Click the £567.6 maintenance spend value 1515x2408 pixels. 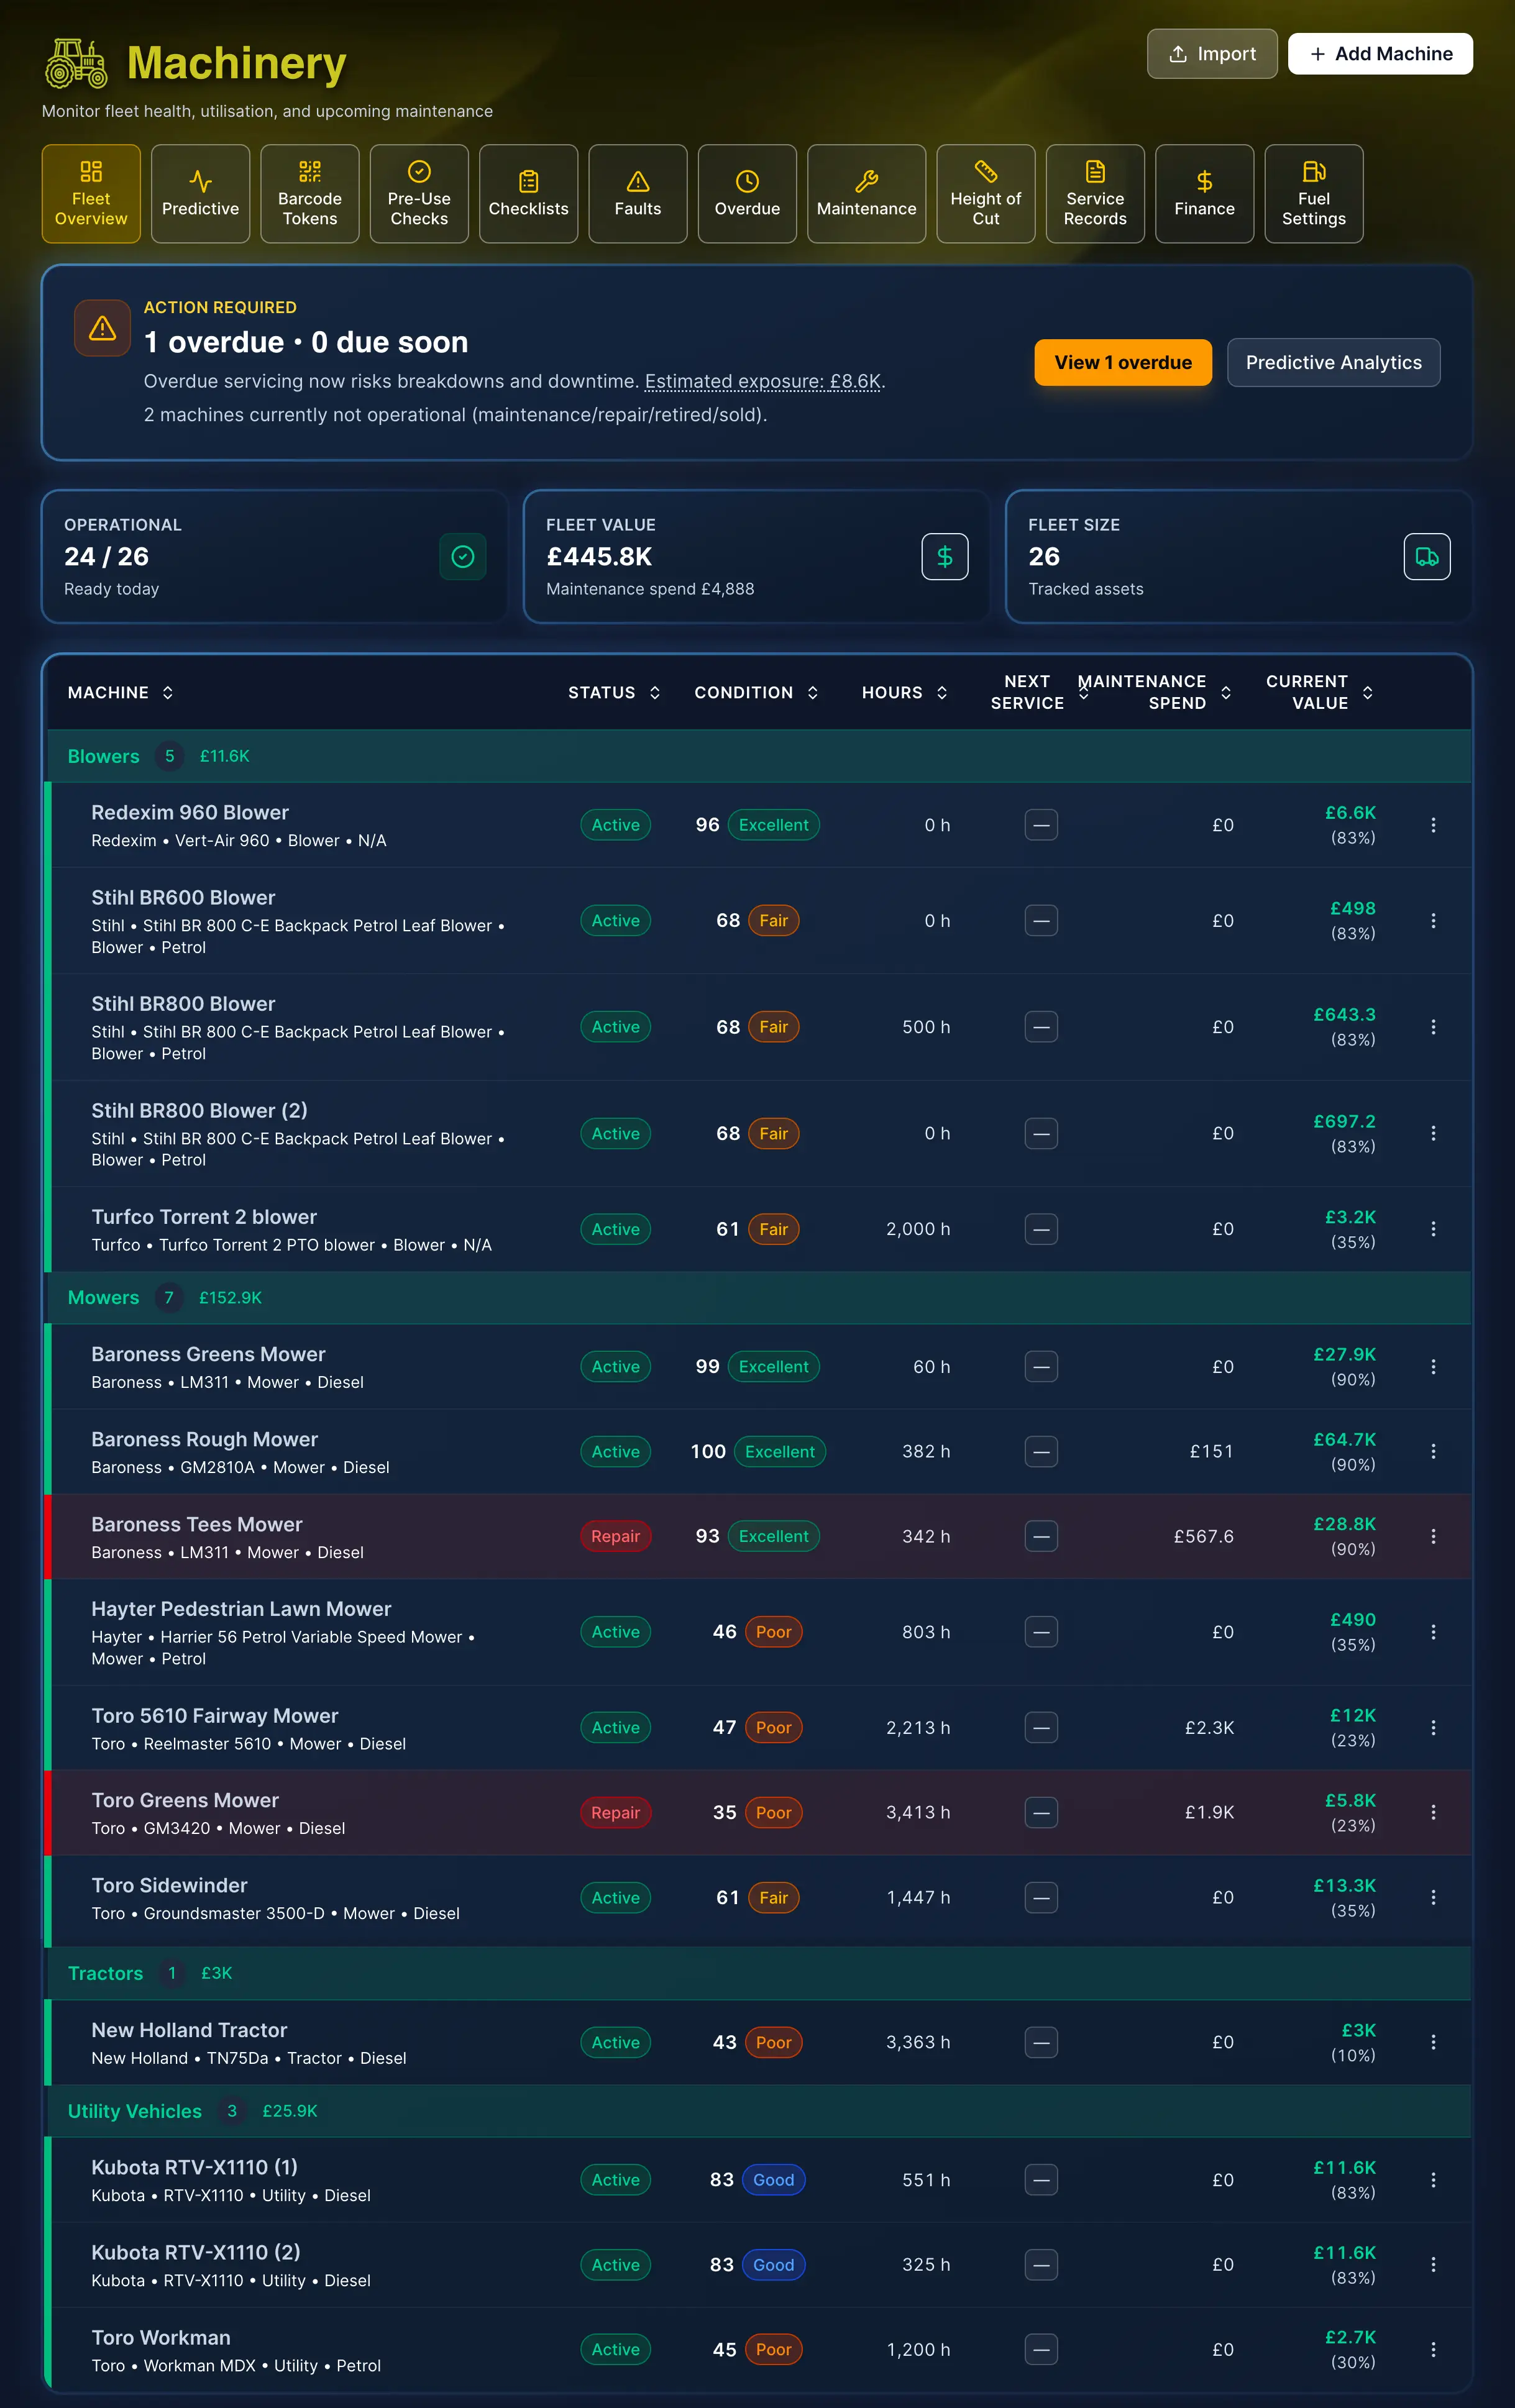tap(1203, 1536)
